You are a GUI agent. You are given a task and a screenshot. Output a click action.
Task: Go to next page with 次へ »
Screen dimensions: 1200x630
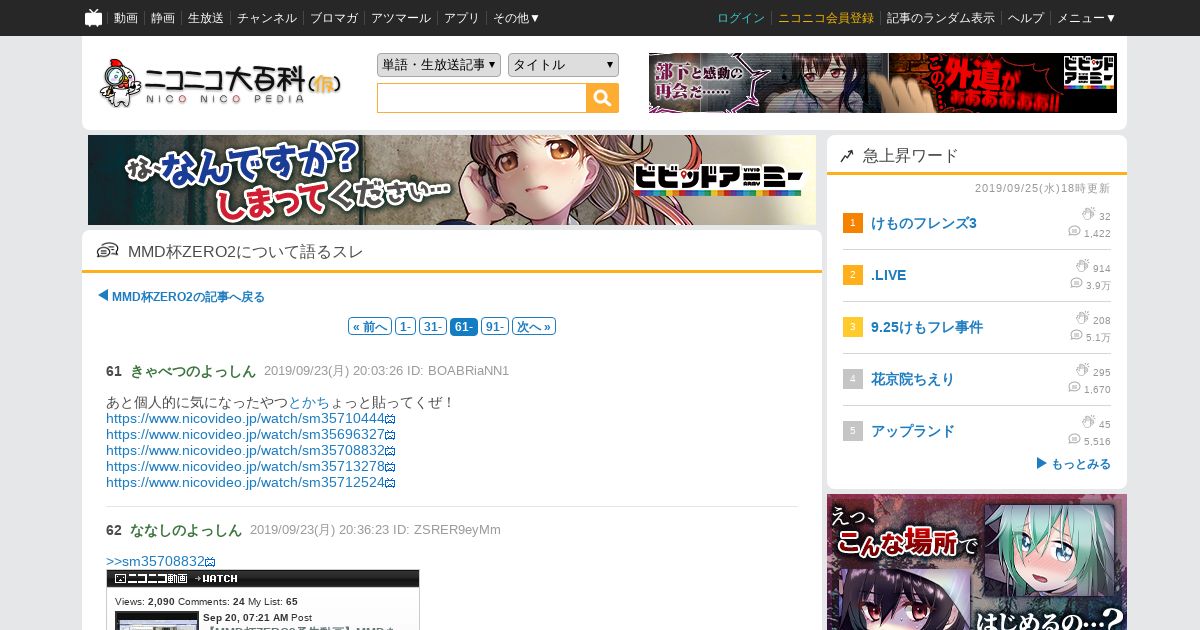534,327
